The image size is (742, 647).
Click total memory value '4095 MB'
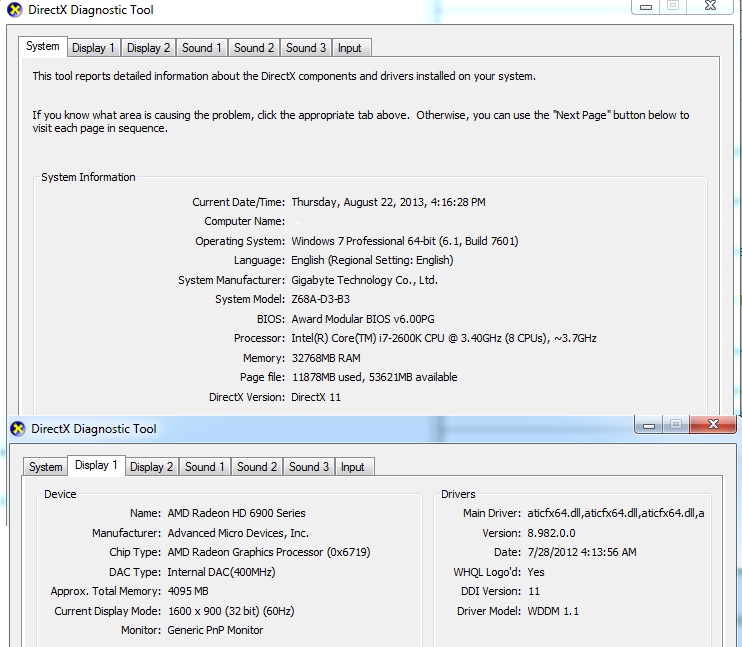pyautogui.click(x=188, y=591)
